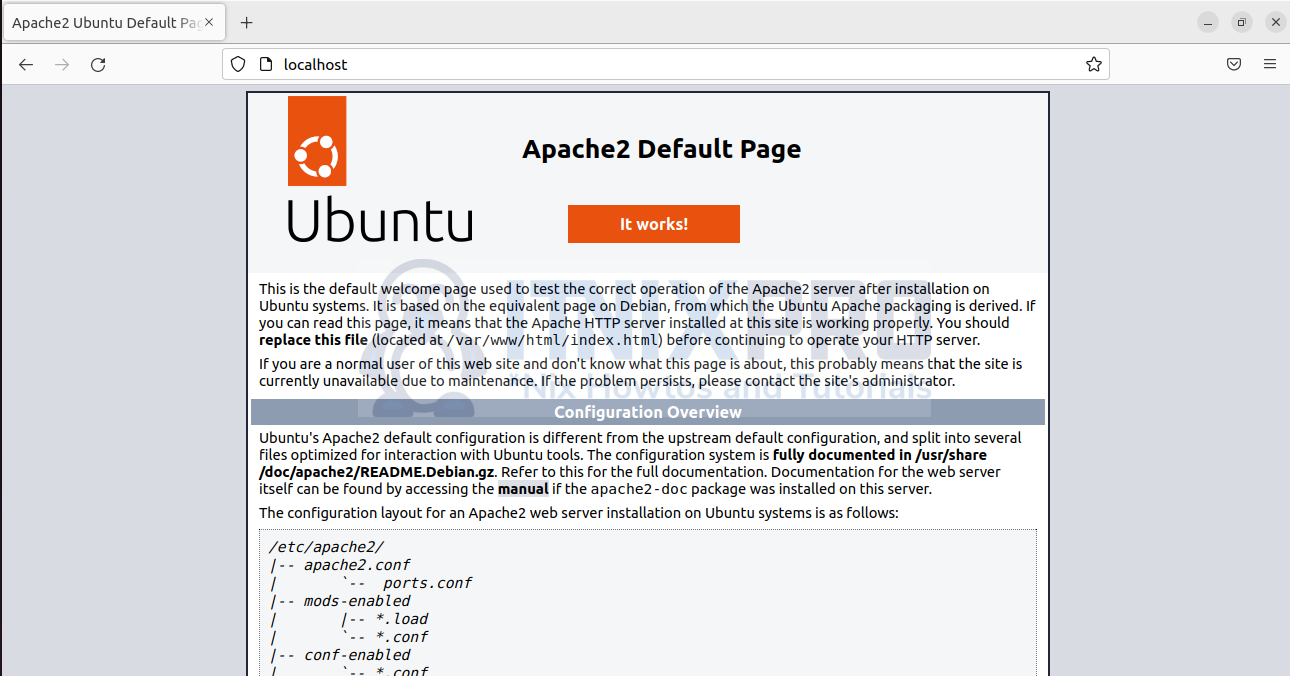Restore the browser window size

[x=1241, y=22]
